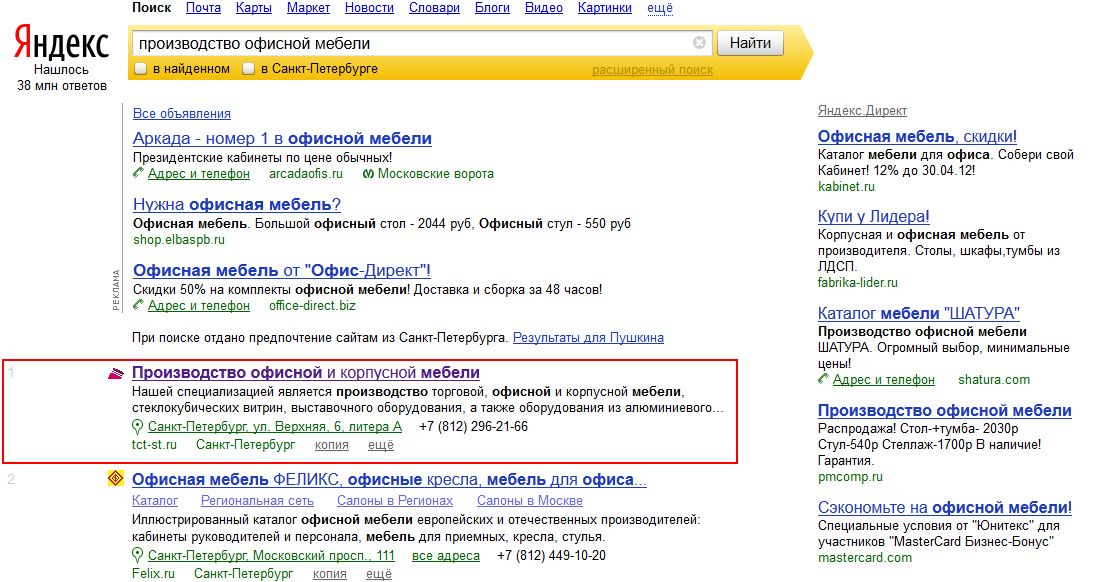The width and height of the screenshot is (1111, 582).
Task: Expand 'ещё' under the Felix.ru result
Action: pos(378,573)
